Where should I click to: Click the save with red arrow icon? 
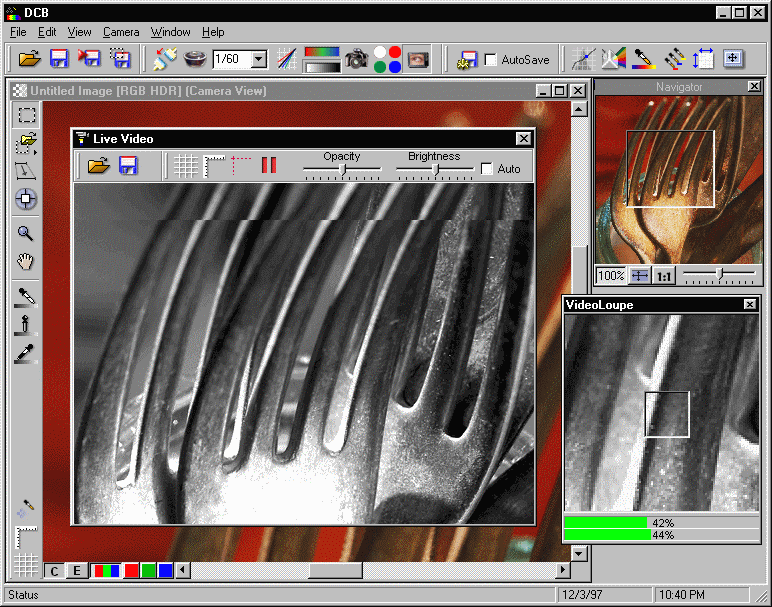coord(89,59)
